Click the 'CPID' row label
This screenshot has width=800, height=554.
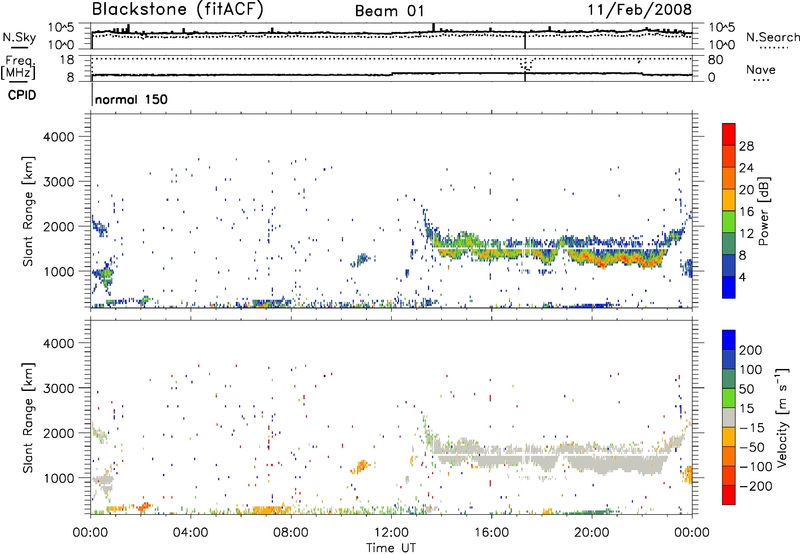[22, 95]
